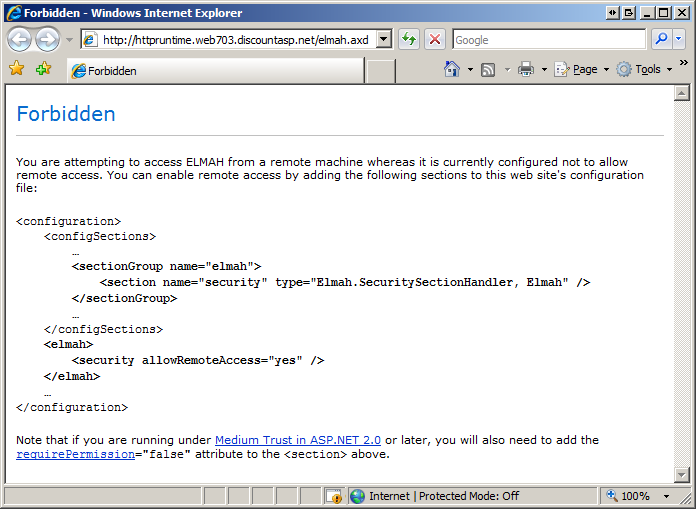Click the red Stop loading icon
The width and height of the screenshot is (696, 509).
coord(435,40)
